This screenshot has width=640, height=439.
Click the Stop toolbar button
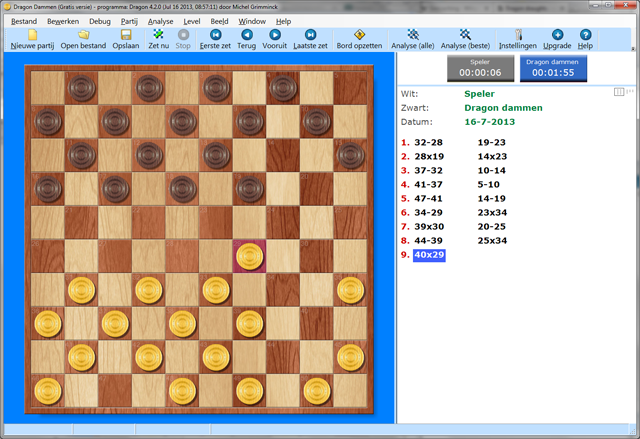point(183,40)
